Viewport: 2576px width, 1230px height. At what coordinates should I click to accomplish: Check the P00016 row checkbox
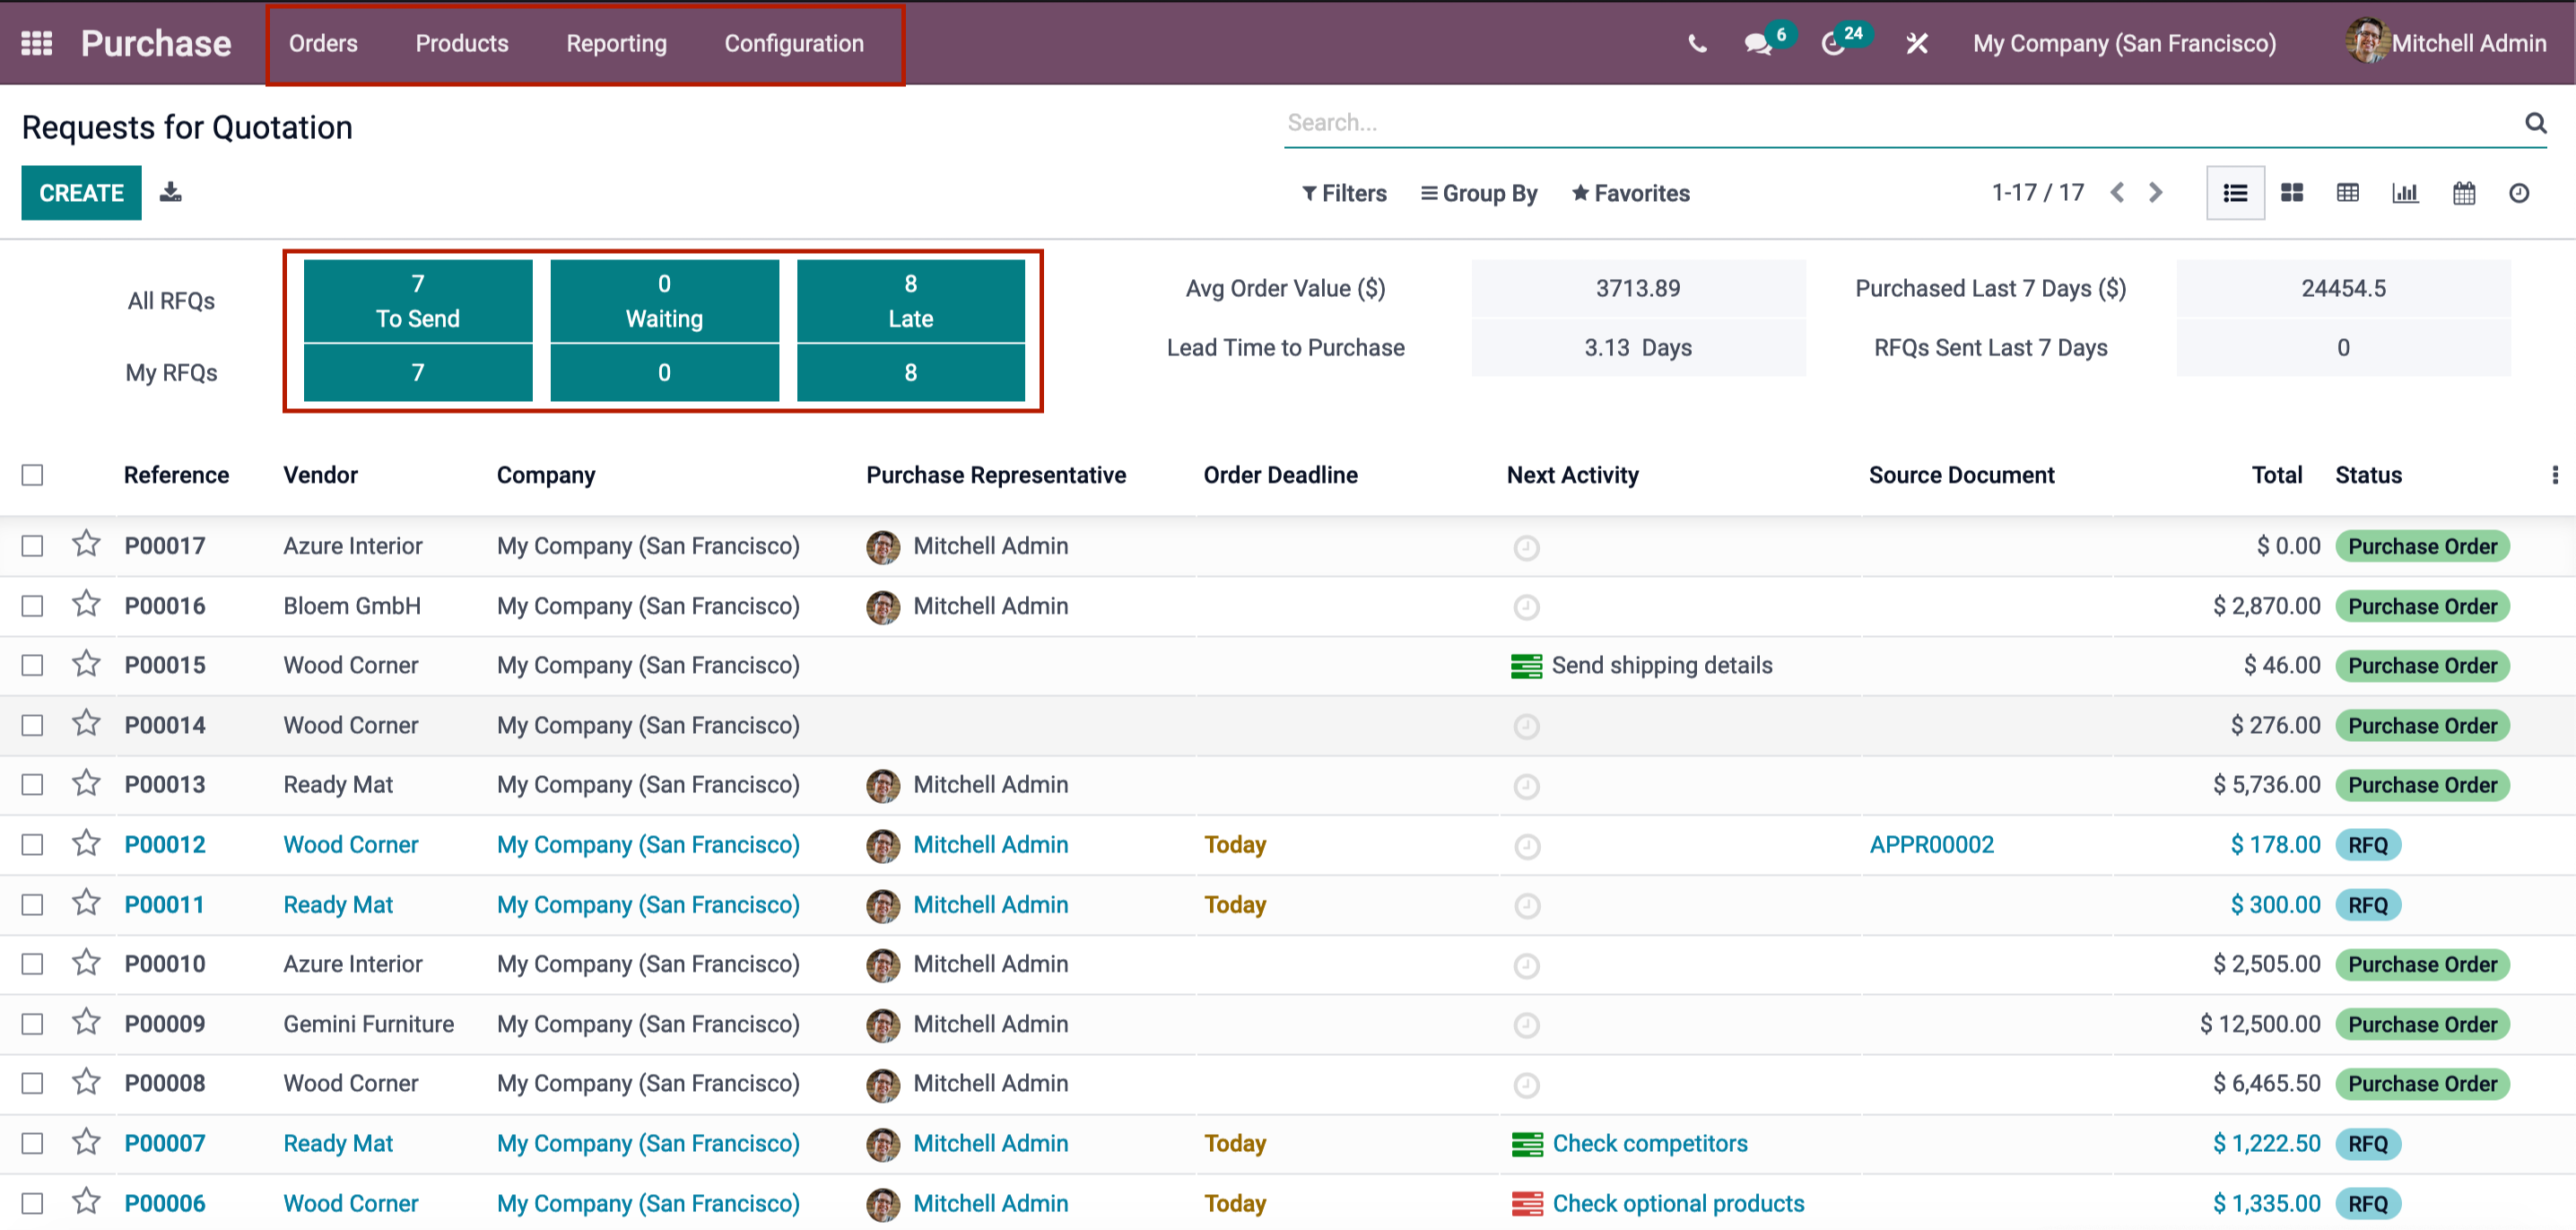pyautogui.click(x=33, y=606)
